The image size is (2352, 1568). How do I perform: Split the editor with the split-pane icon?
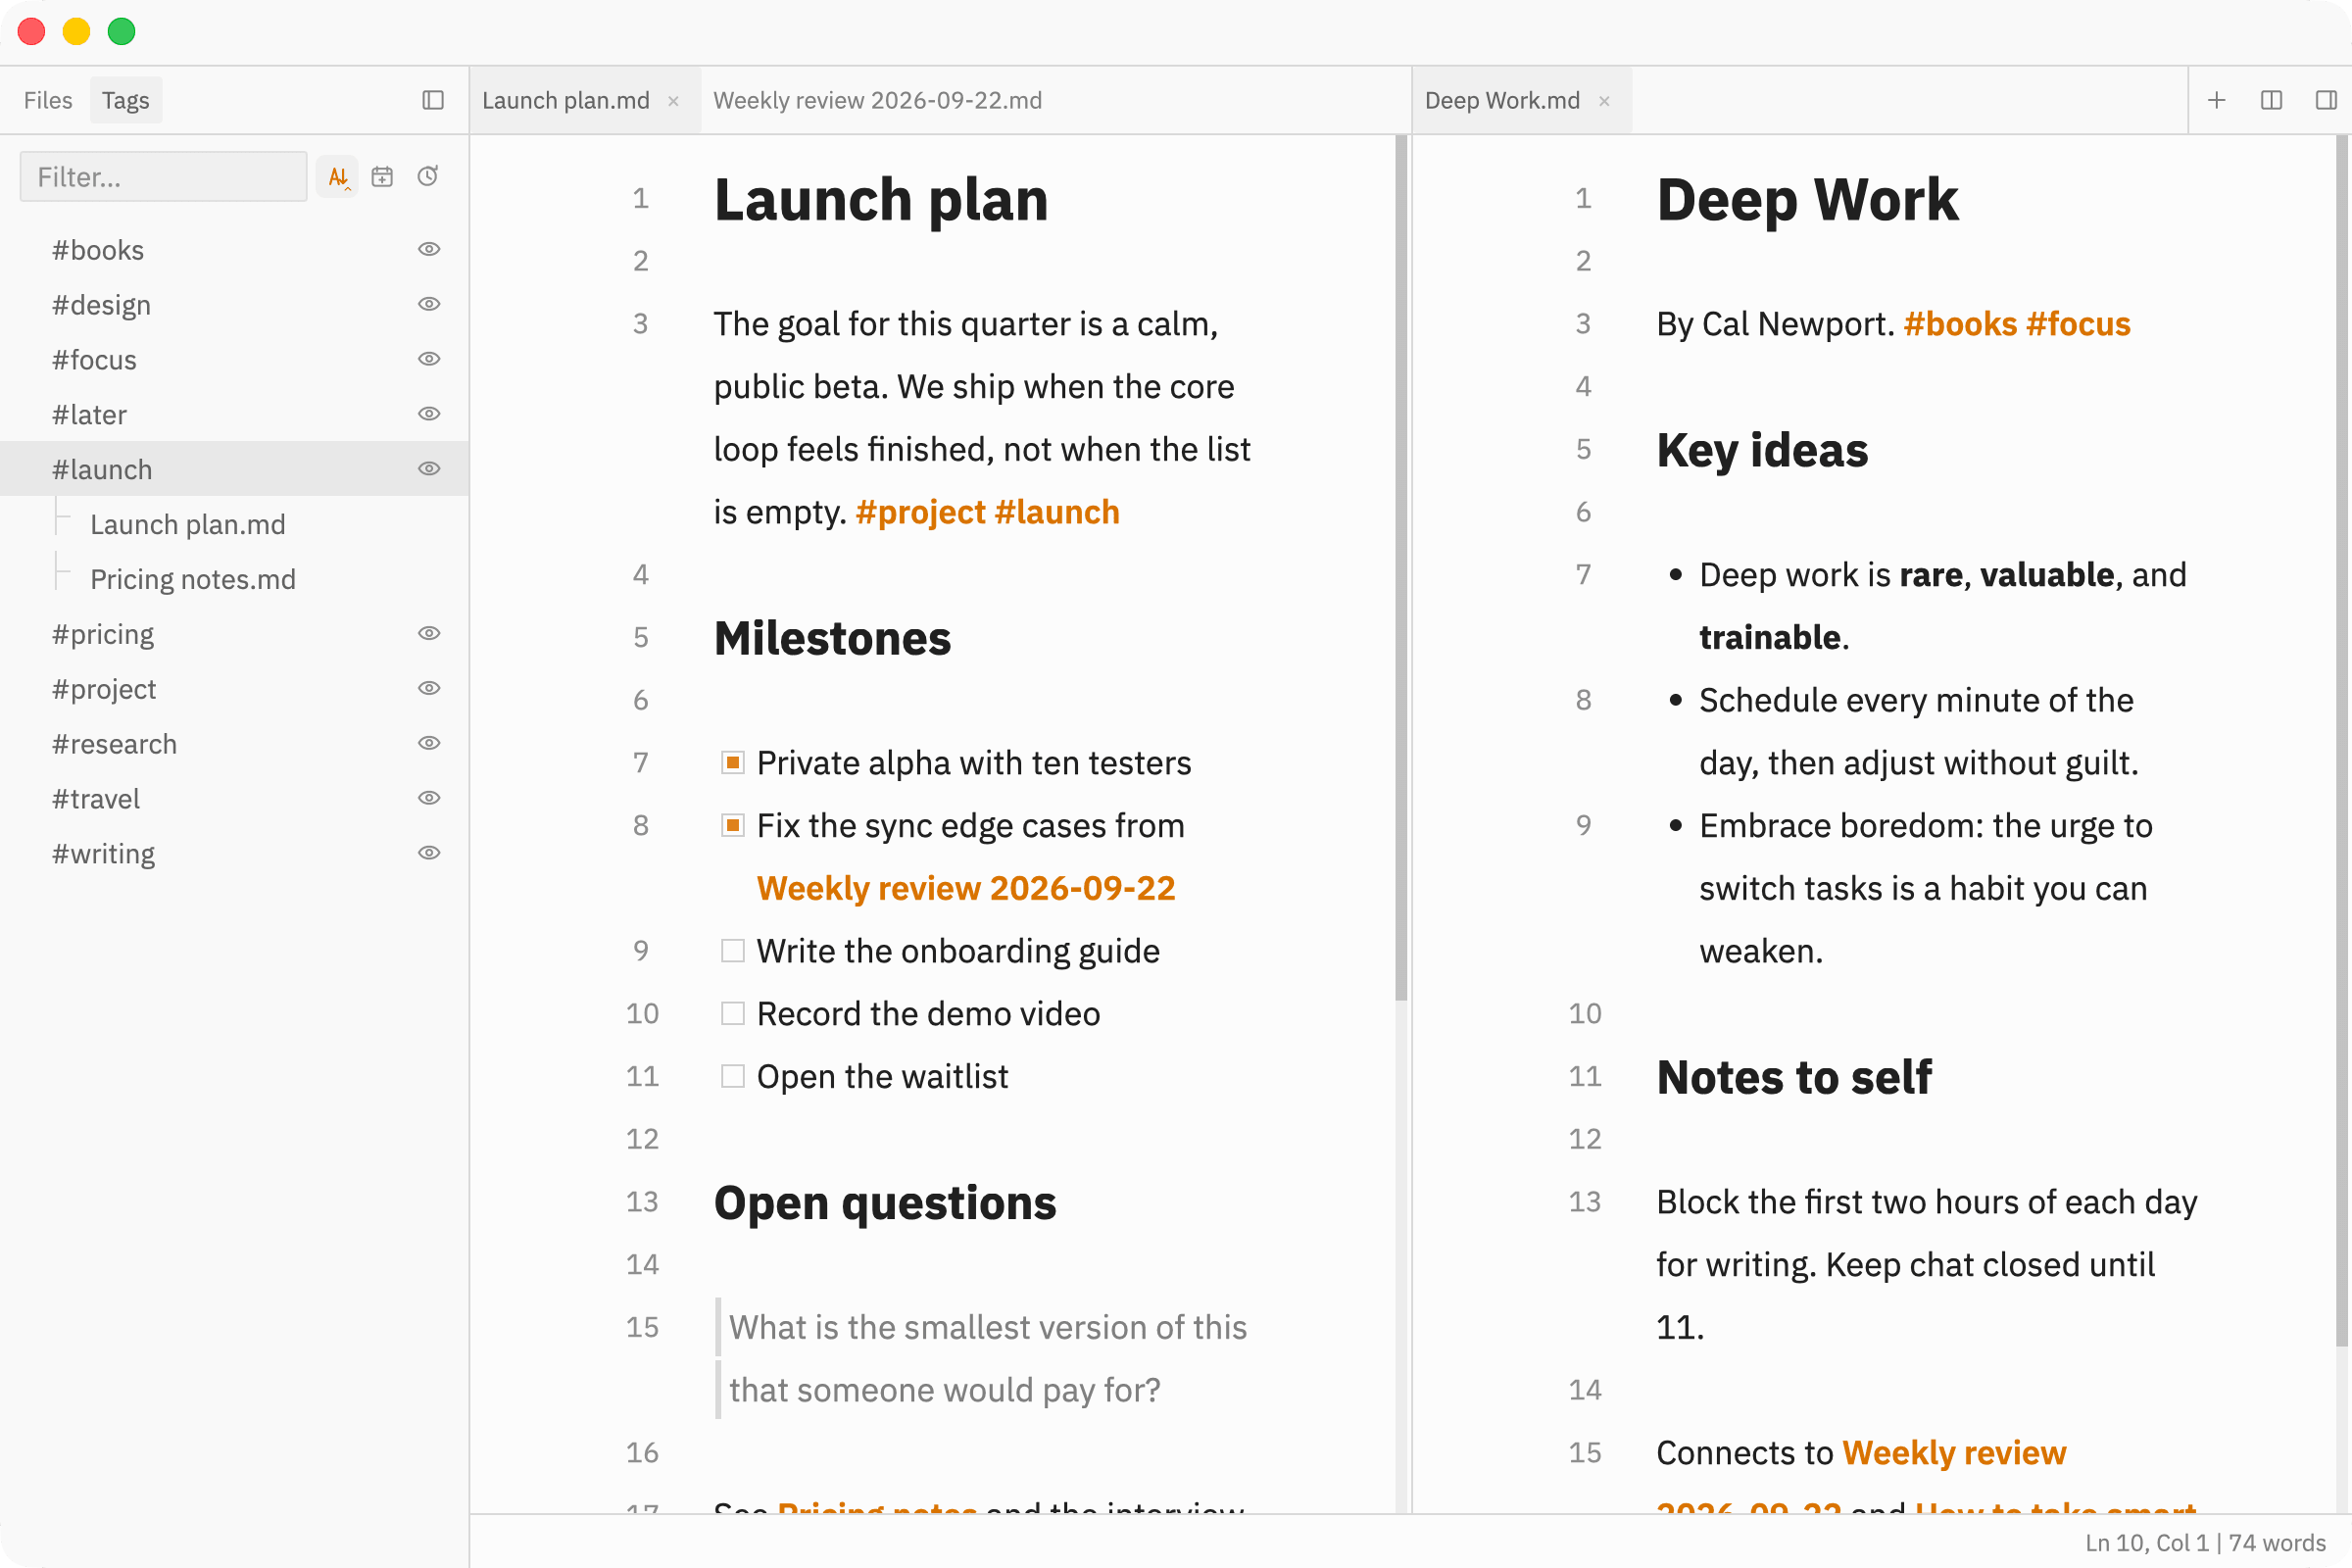[x=2271, y=100]
